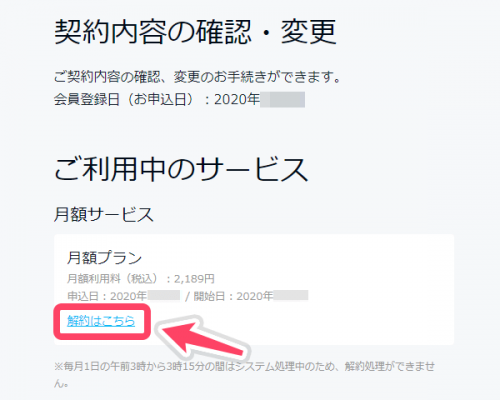
Task: Click the 2020年 year in the 会員登録日 line
Action: 237,99
